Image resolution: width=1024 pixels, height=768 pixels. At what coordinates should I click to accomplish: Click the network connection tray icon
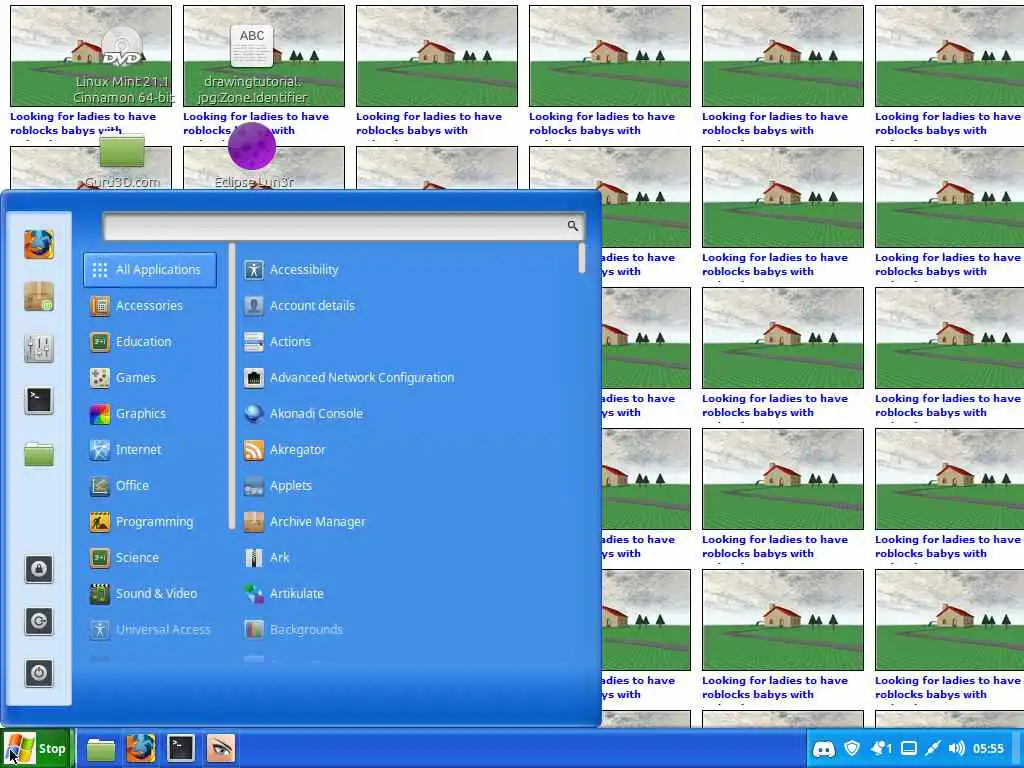933,748
